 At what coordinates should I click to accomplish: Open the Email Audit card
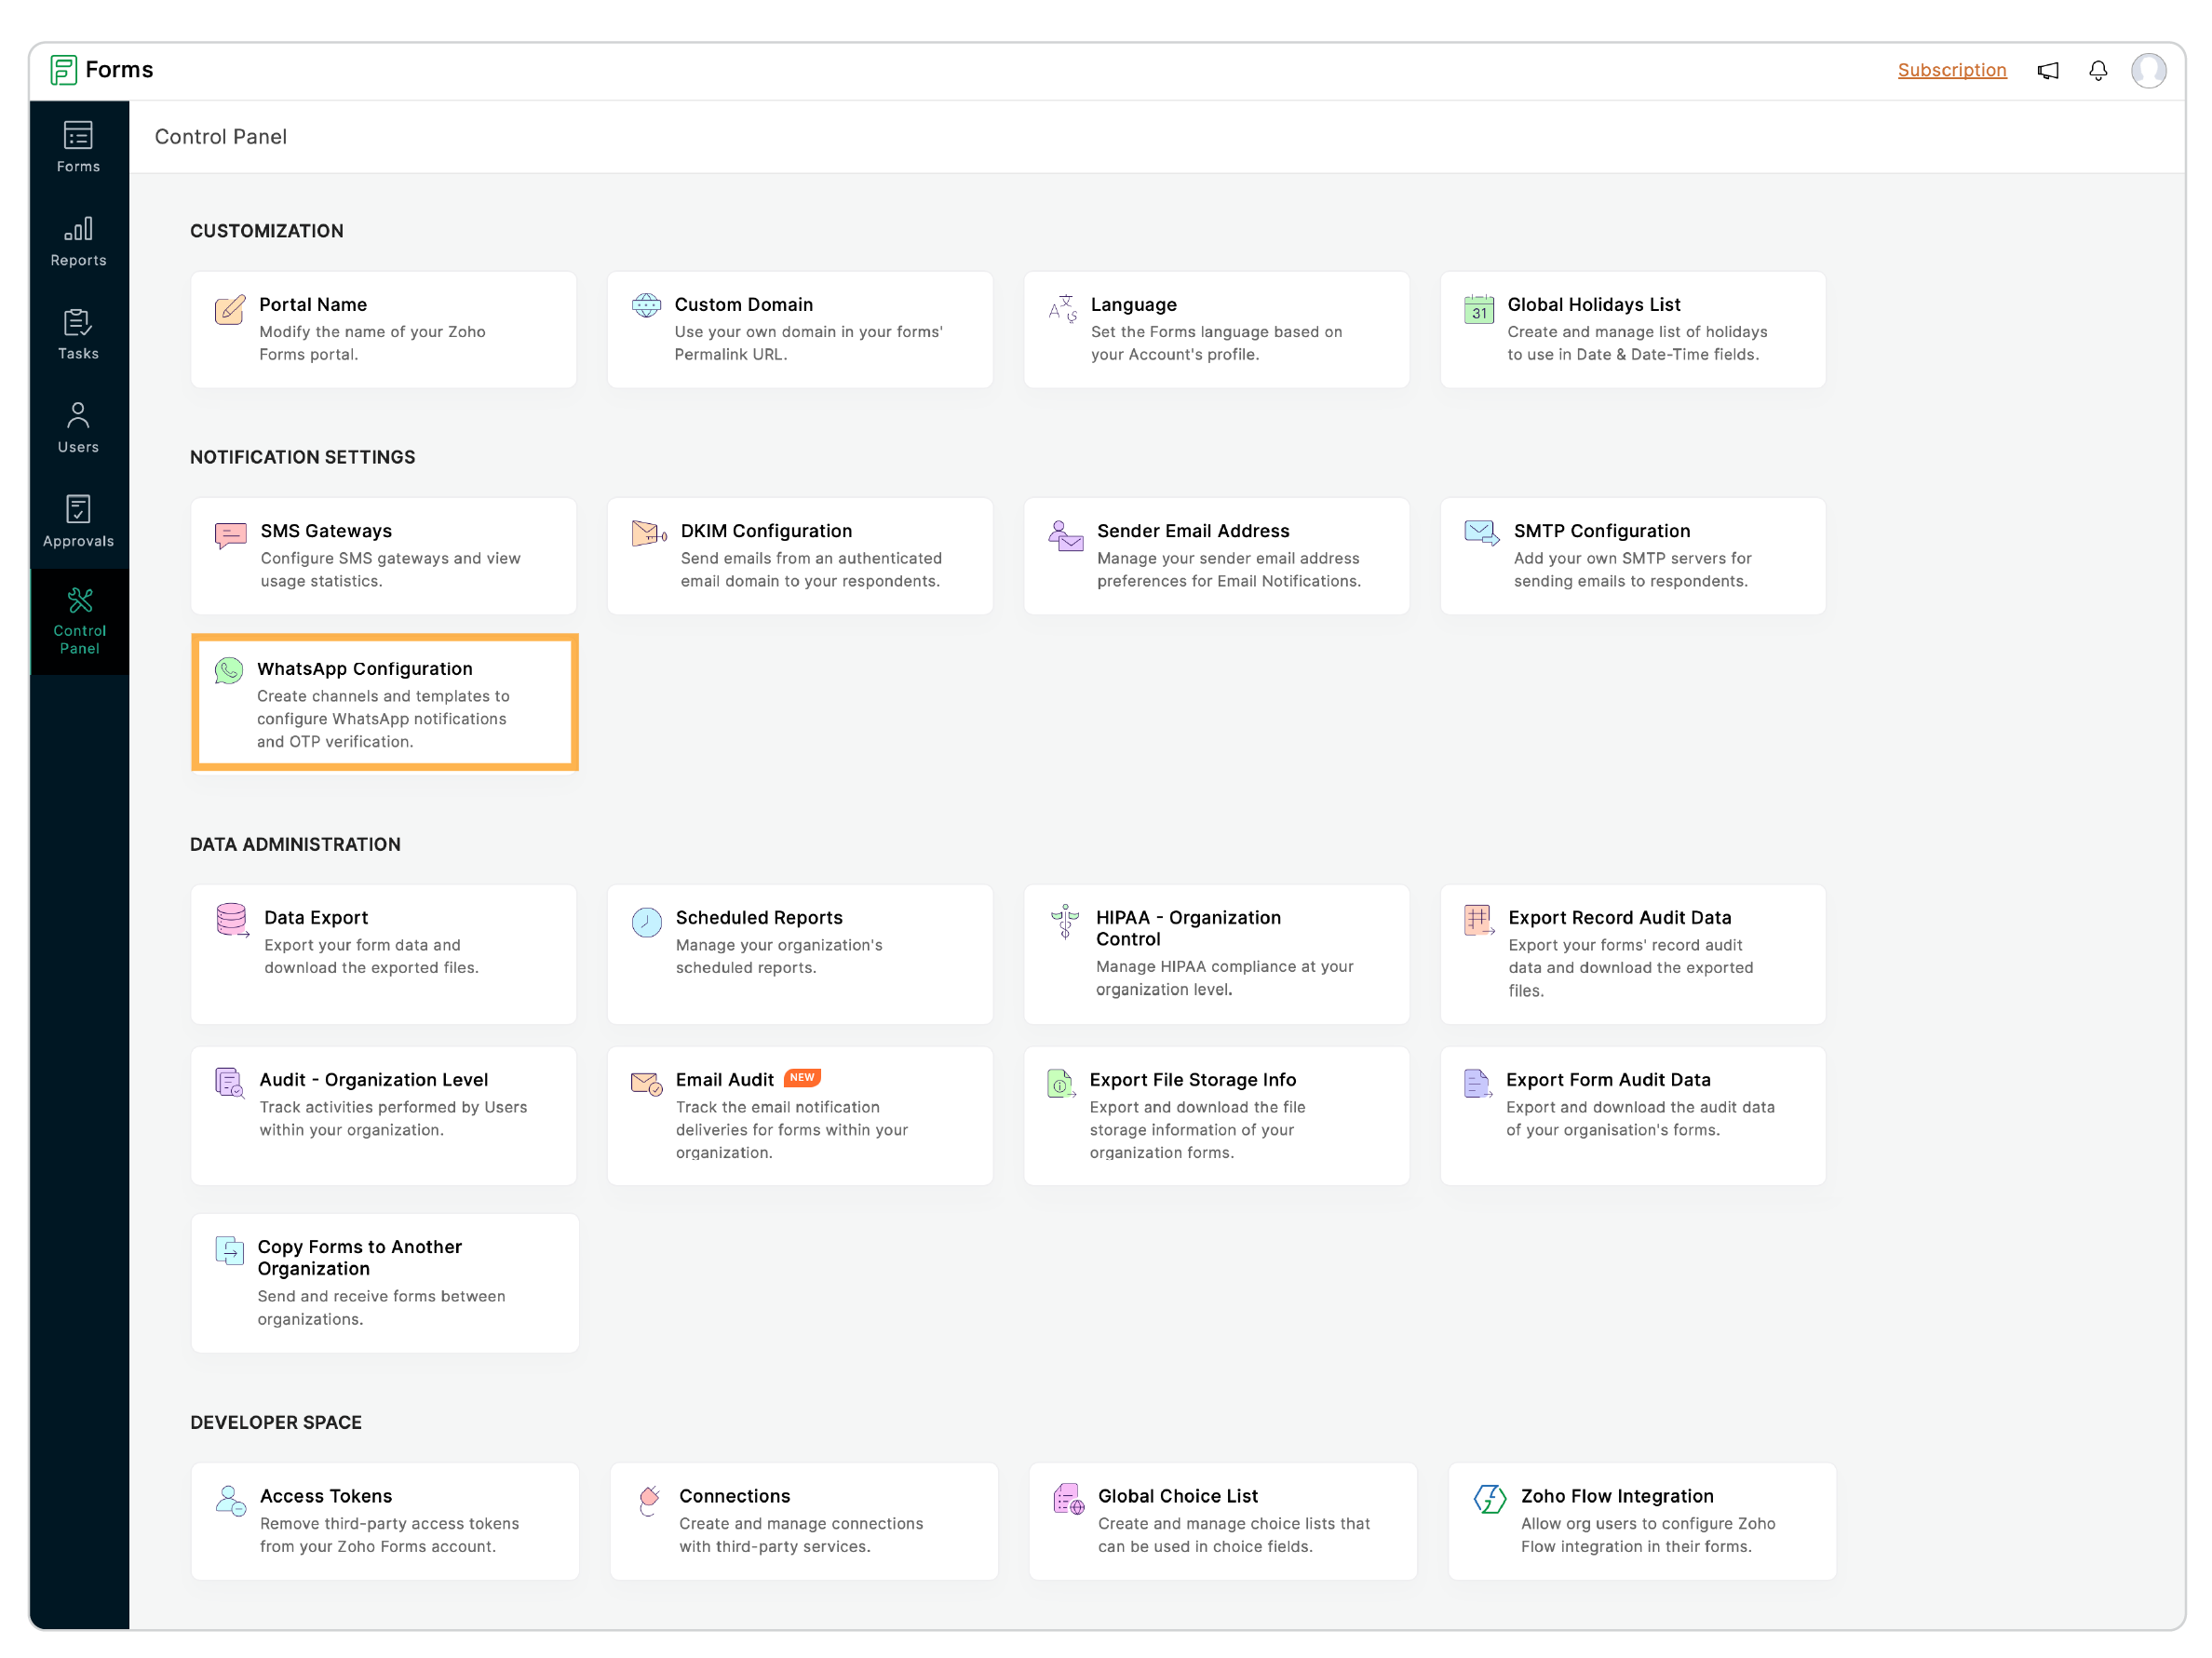pyautogui.click(x=799, y=1115)
